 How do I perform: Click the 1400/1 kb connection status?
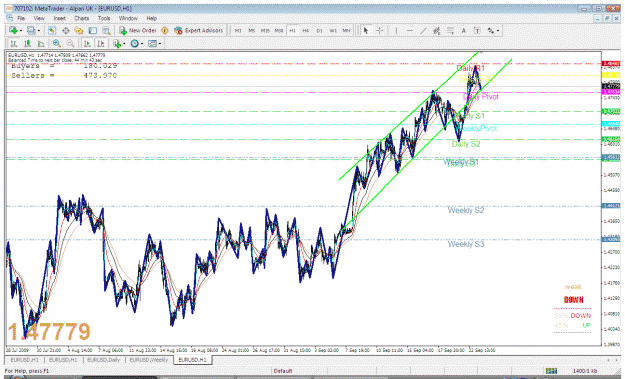[x=586, y=371]
